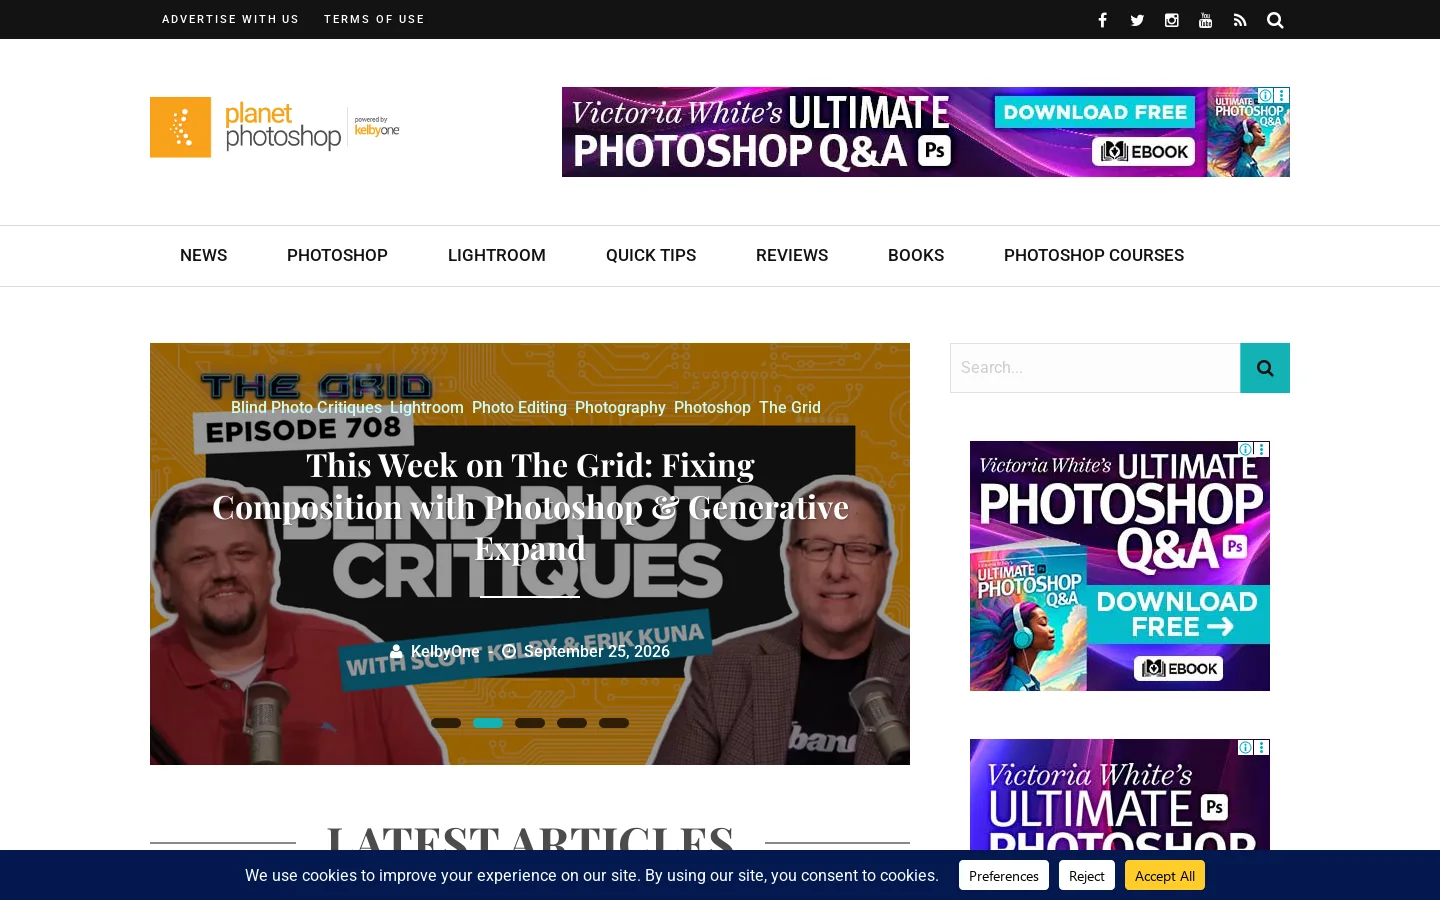This screenshot has height=900, width=1440.
Task: Open the YouTube social icon
Action: point(1206,20)
